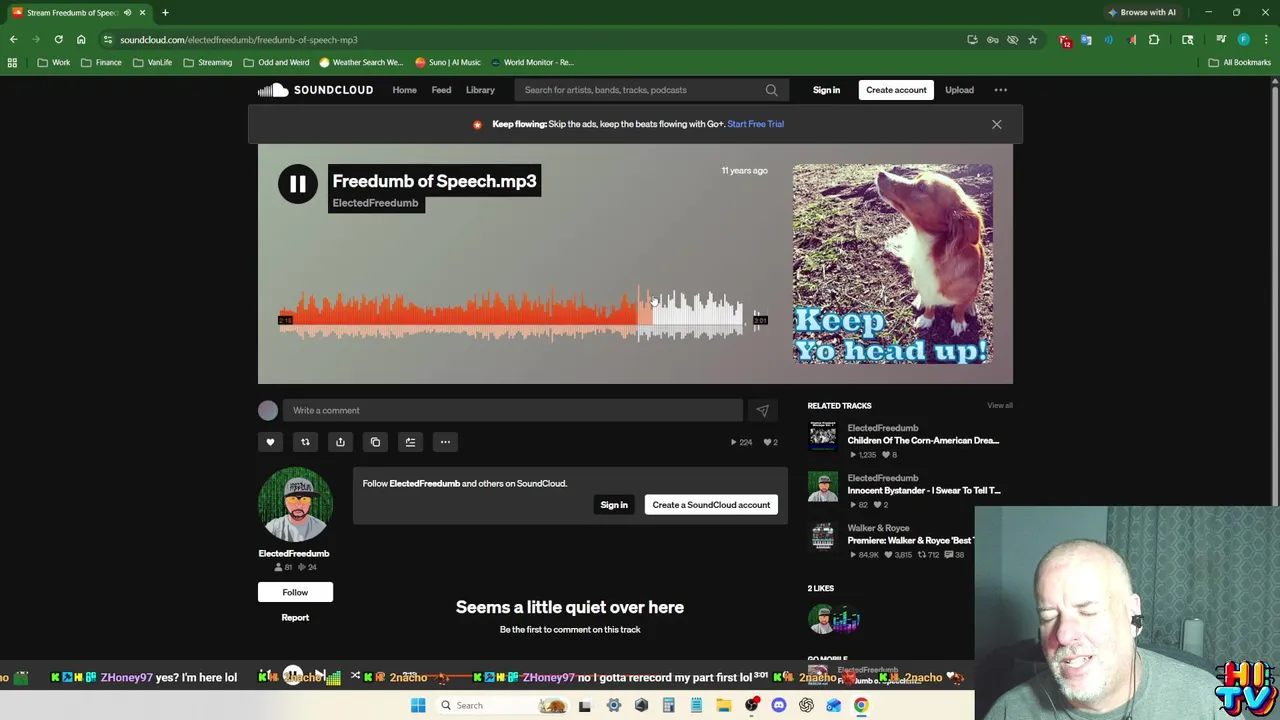This screenshot has width=1280, height=720.
Task: Like the track with heart icon
Action: coord(270,442)
